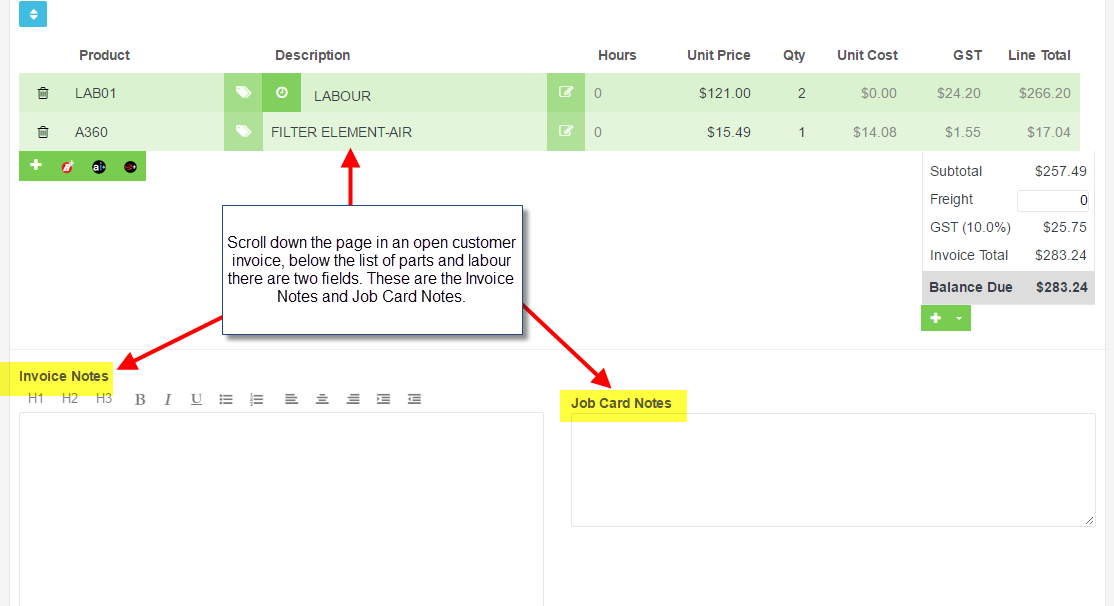Click the $14.08 unit cost
Image resolution: width=1114 pixels, height=606 pixels.
(875, 132)
